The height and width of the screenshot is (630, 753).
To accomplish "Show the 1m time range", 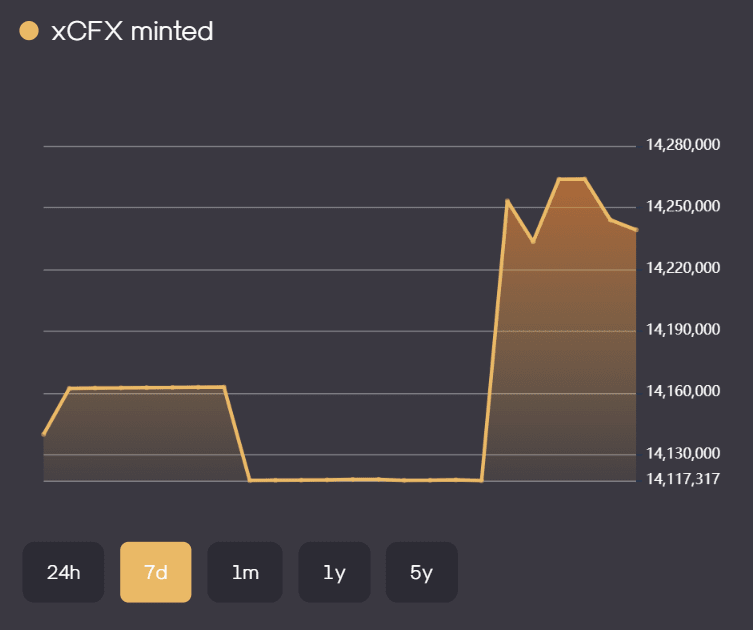I will point(245,572).
